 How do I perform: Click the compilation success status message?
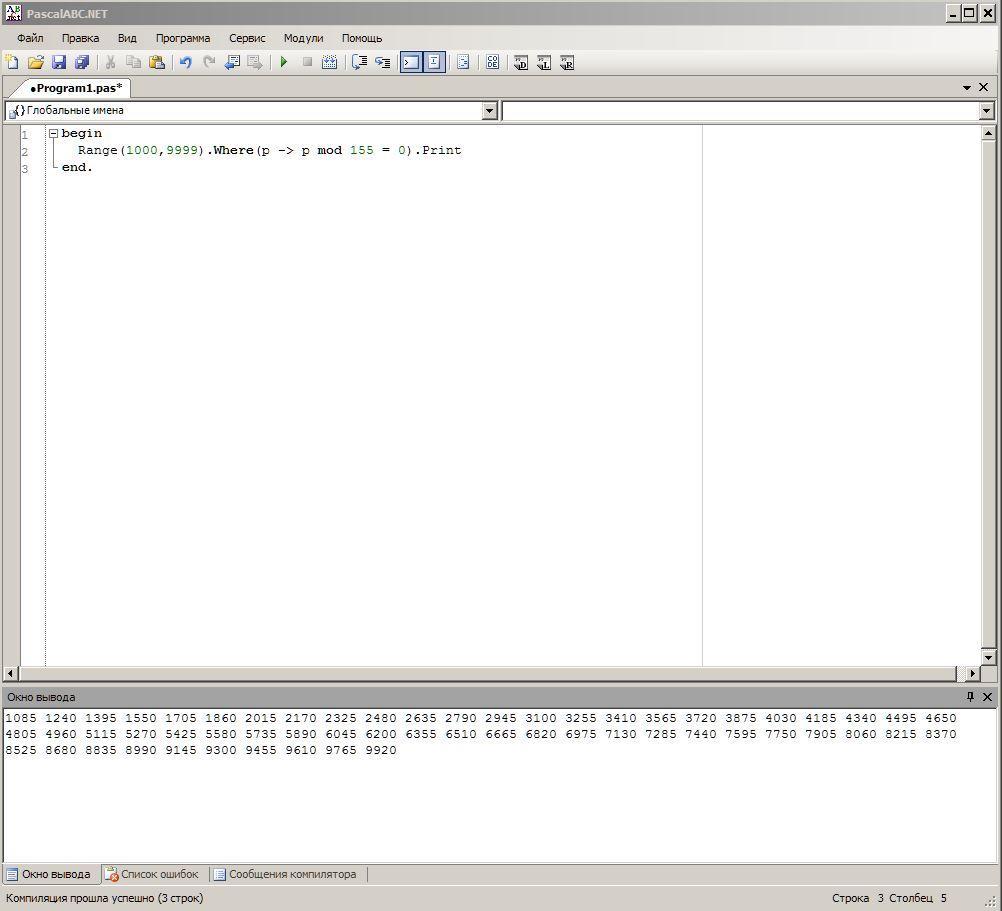coord(104,898)
